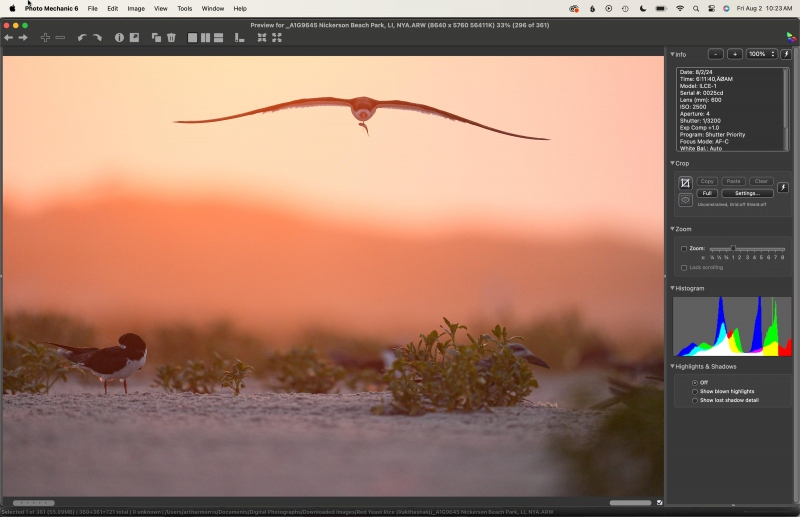Open crop Settings...
The width and height of the screenshot is (800, 517).
pos(747,193)
